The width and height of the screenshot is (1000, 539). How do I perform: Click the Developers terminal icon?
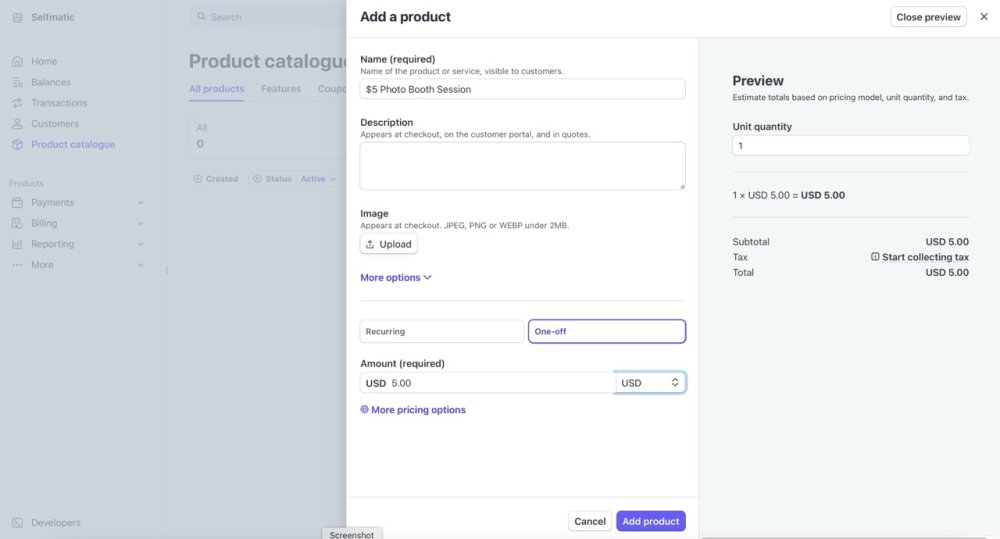17,523
